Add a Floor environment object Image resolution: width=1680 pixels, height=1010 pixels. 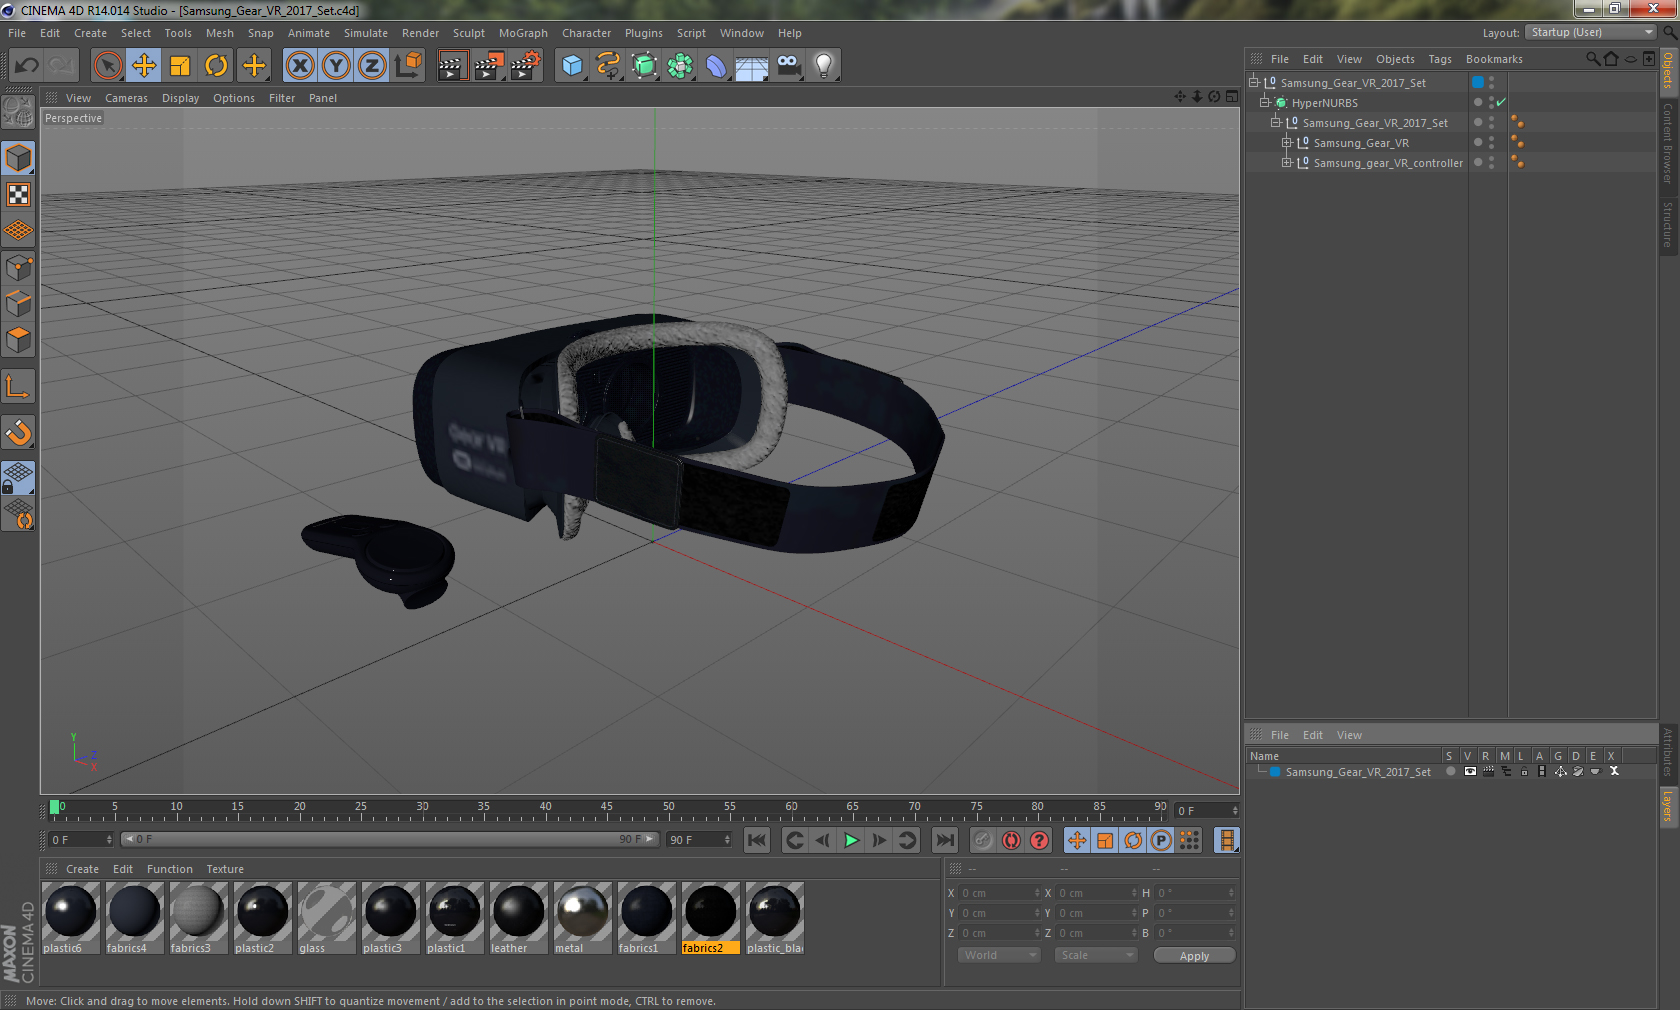[x=752, y=66]
